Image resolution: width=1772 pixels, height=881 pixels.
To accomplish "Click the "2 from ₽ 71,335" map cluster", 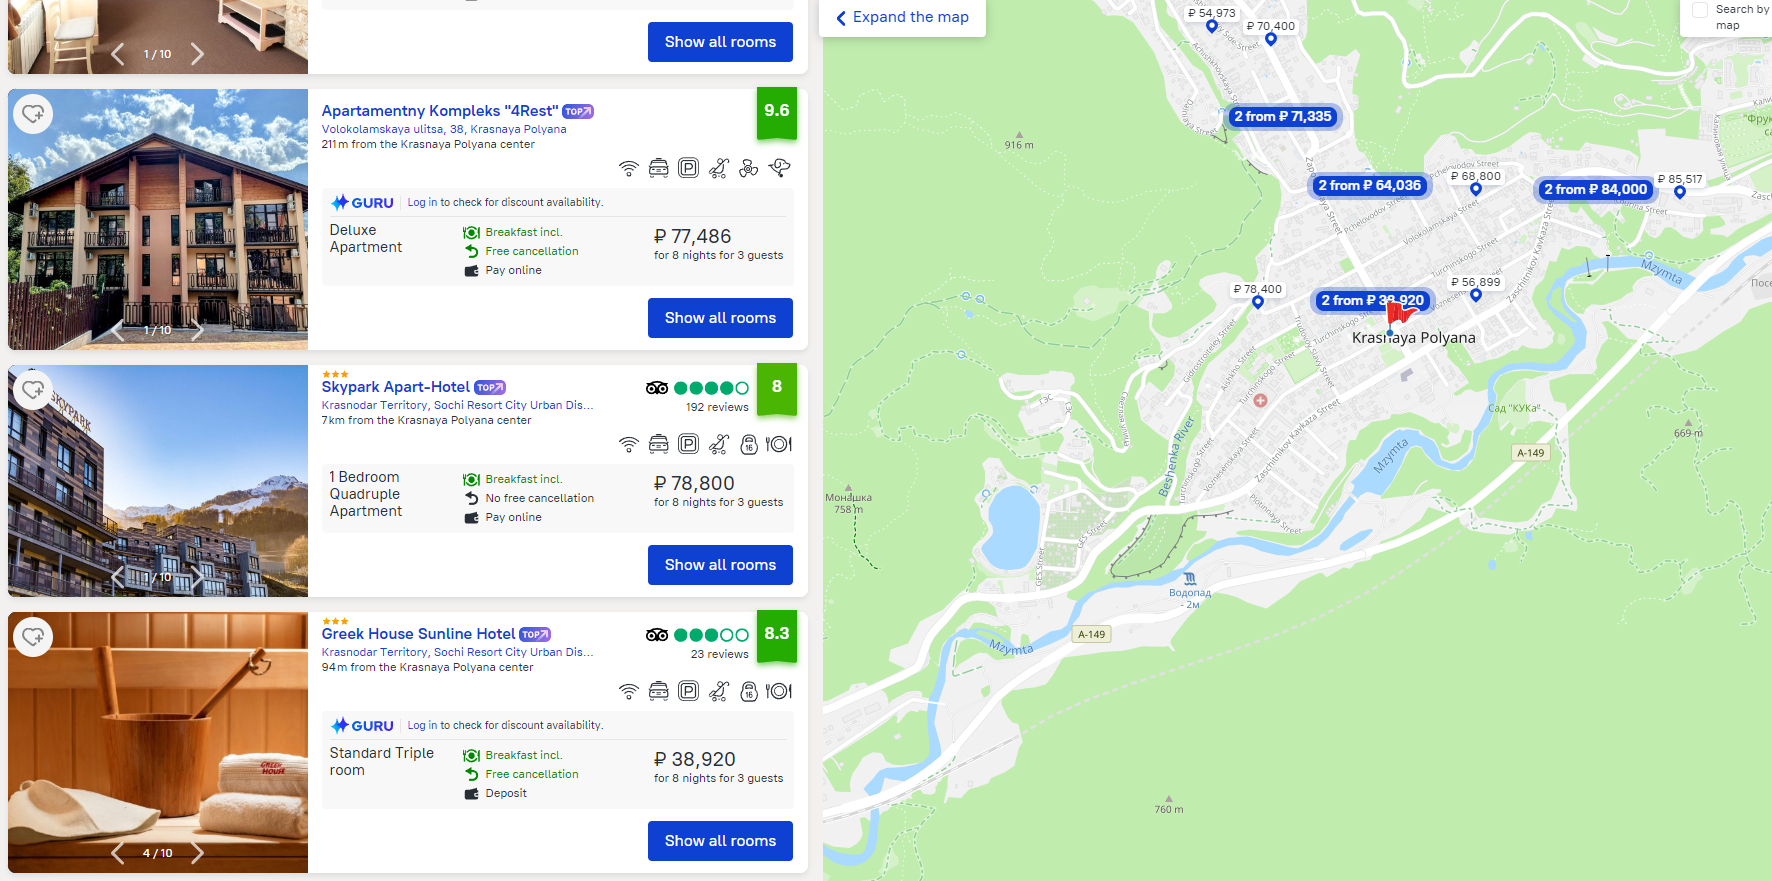I will [x=1283, y=117].
